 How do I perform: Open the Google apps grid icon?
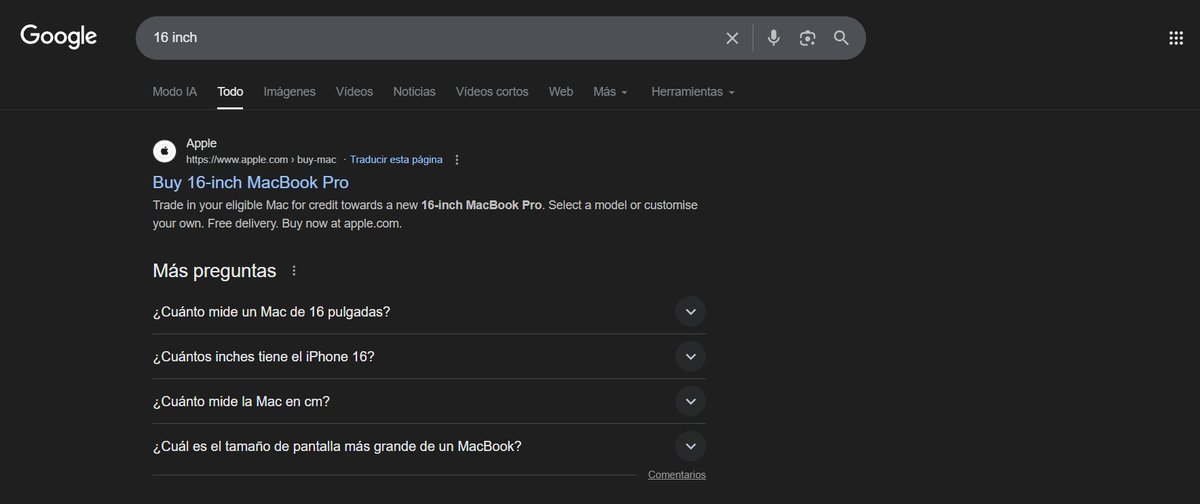pos(1176,38)
